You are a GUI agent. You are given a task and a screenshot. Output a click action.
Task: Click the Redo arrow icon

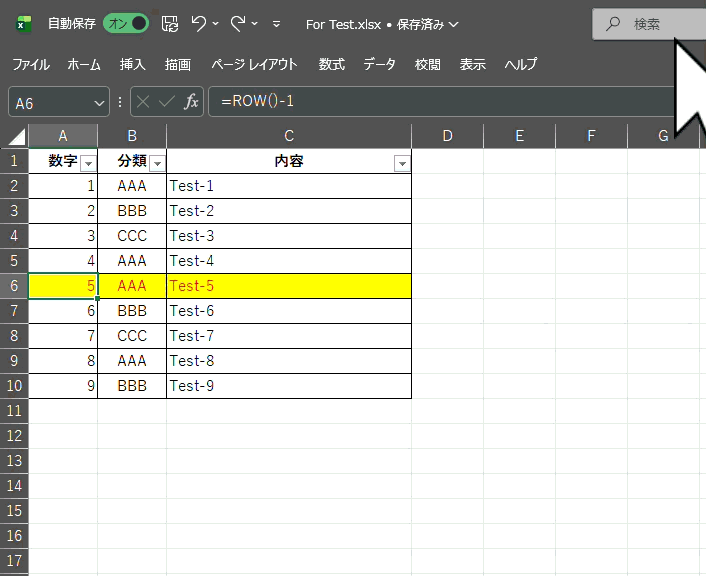[238, 23]
